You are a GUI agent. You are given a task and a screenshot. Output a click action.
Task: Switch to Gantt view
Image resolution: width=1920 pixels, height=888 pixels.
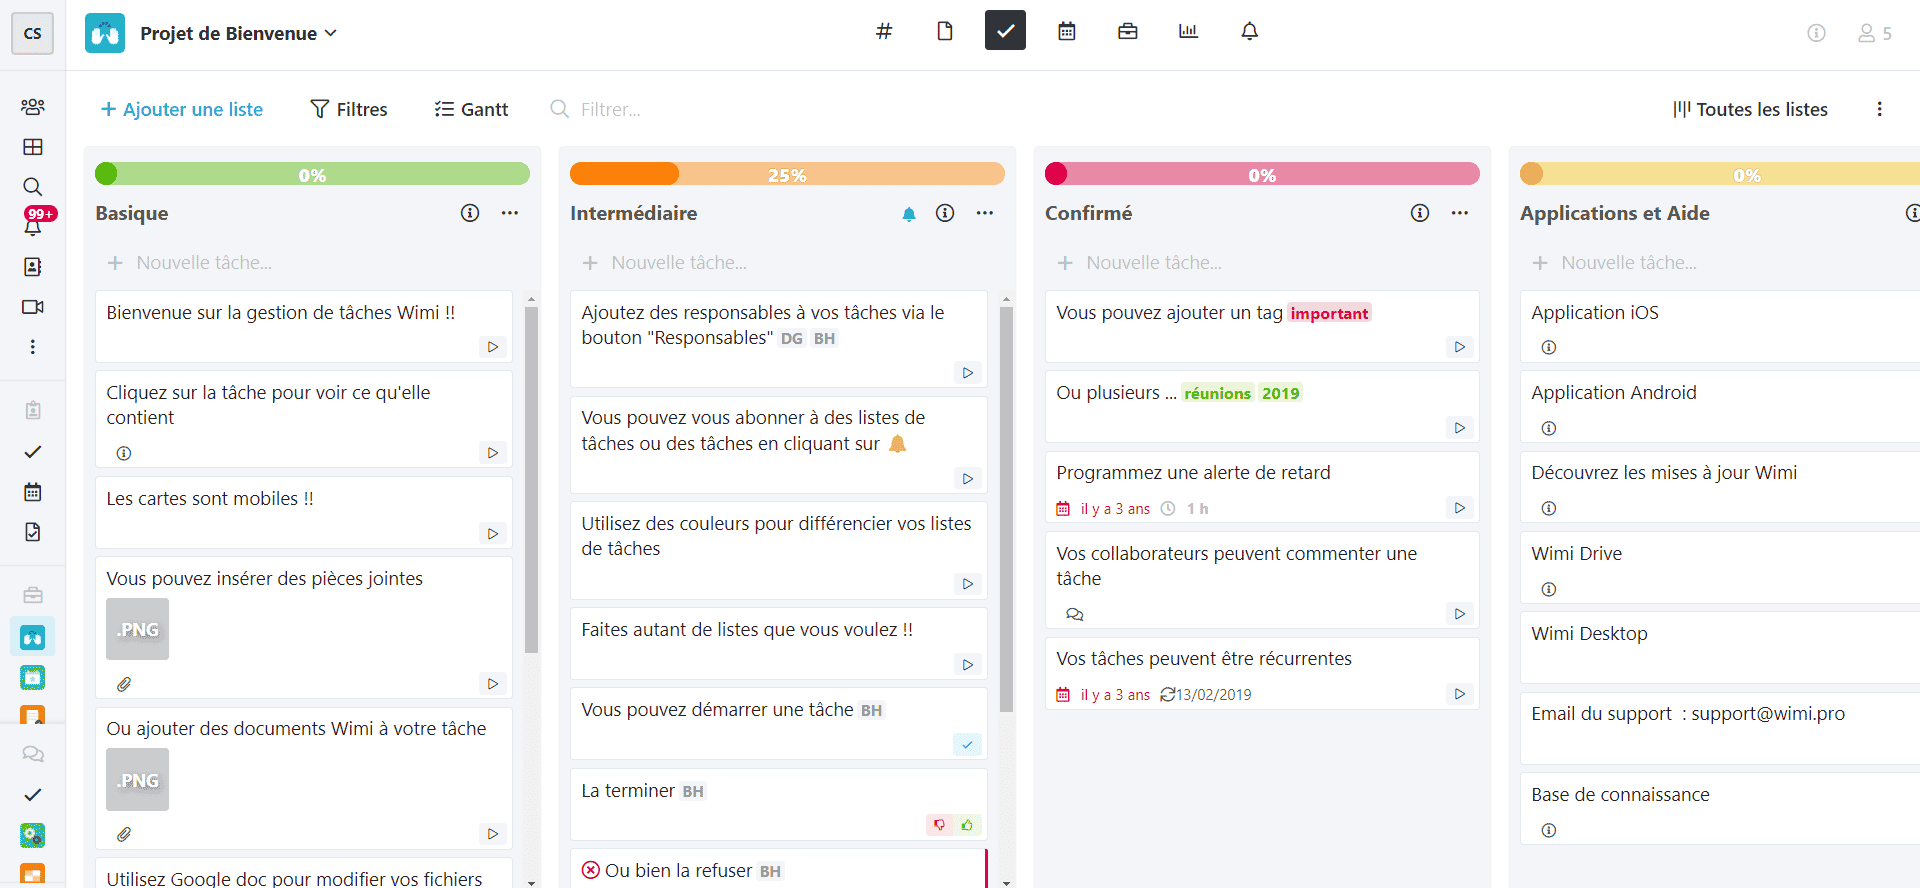(472, 109)
